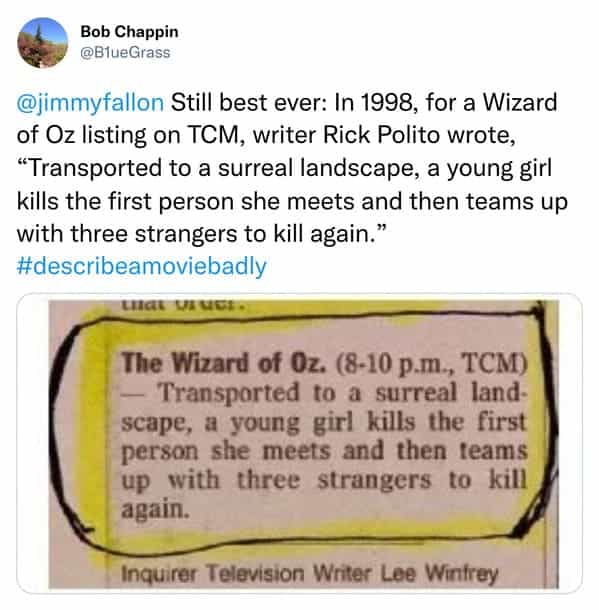The image size is (599, 610).
Task: Click the black marker outline's top-right corner
Action: [539, 311]
